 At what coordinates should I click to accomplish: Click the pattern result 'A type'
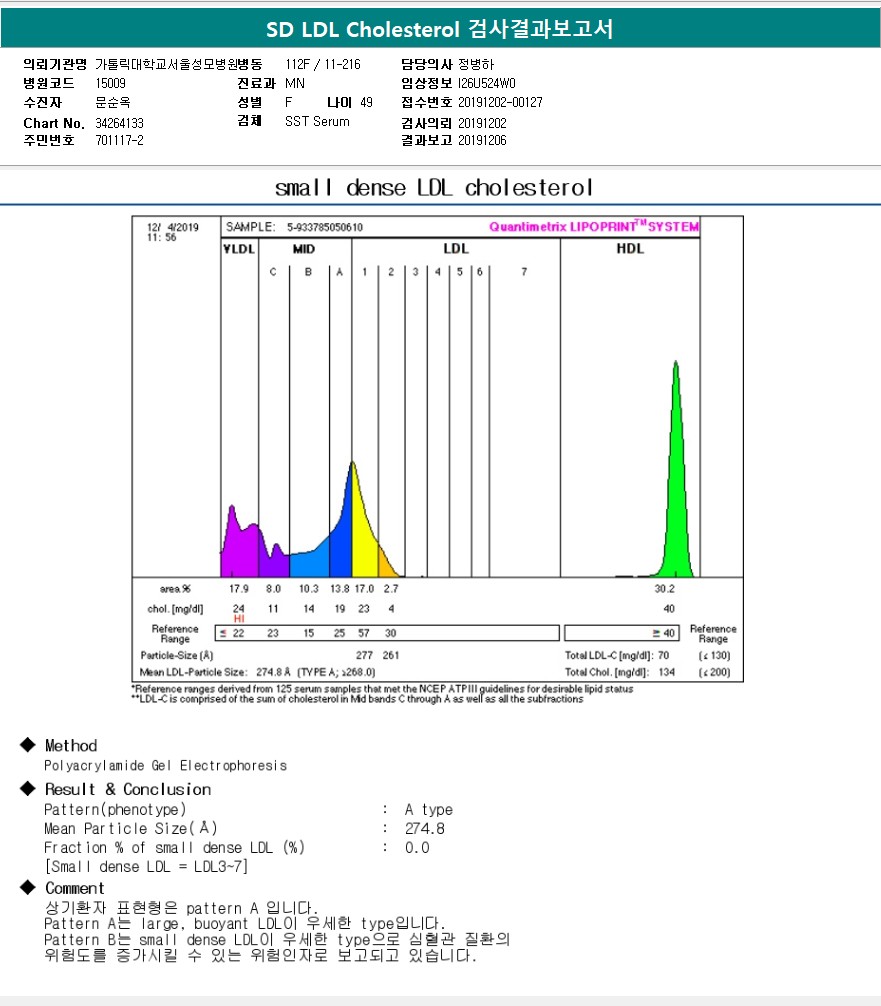point(429,810)
